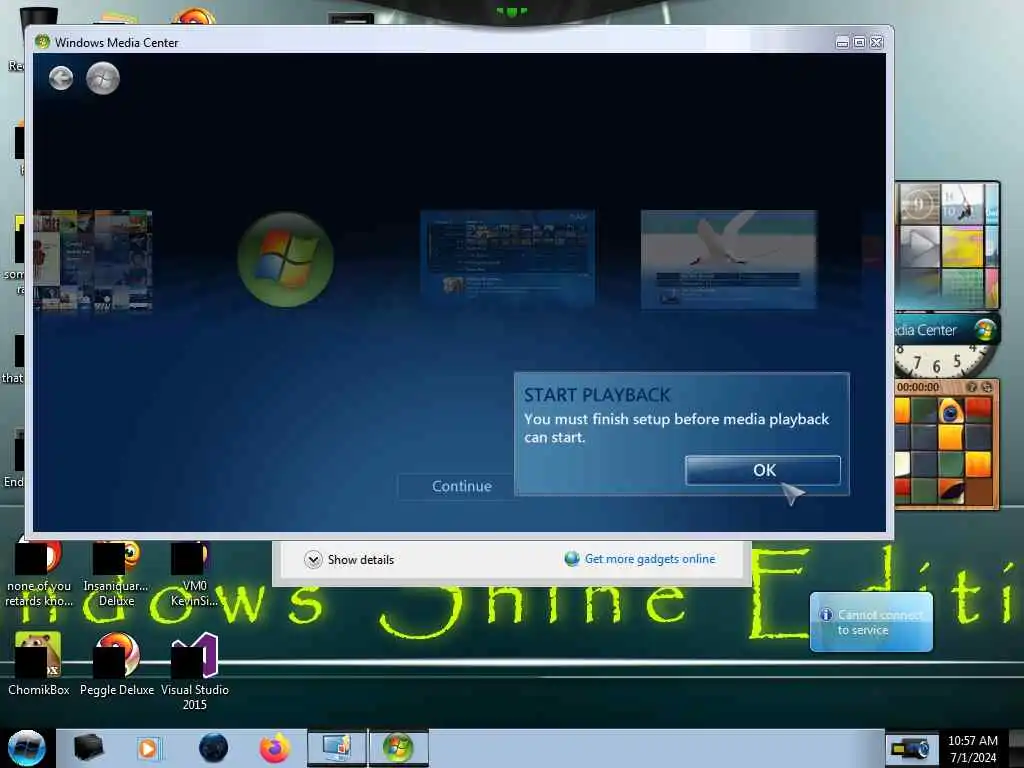The height and width of the screenshot is (768, 1024).
Task: Open the Visual Studio 2015 desktop icon
Action: [195, 671]
